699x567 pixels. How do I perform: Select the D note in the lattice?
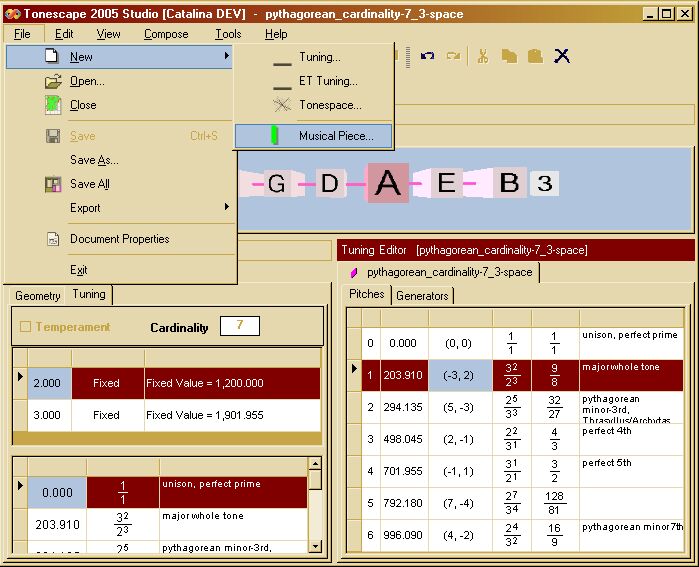click(x=330, y=184)
